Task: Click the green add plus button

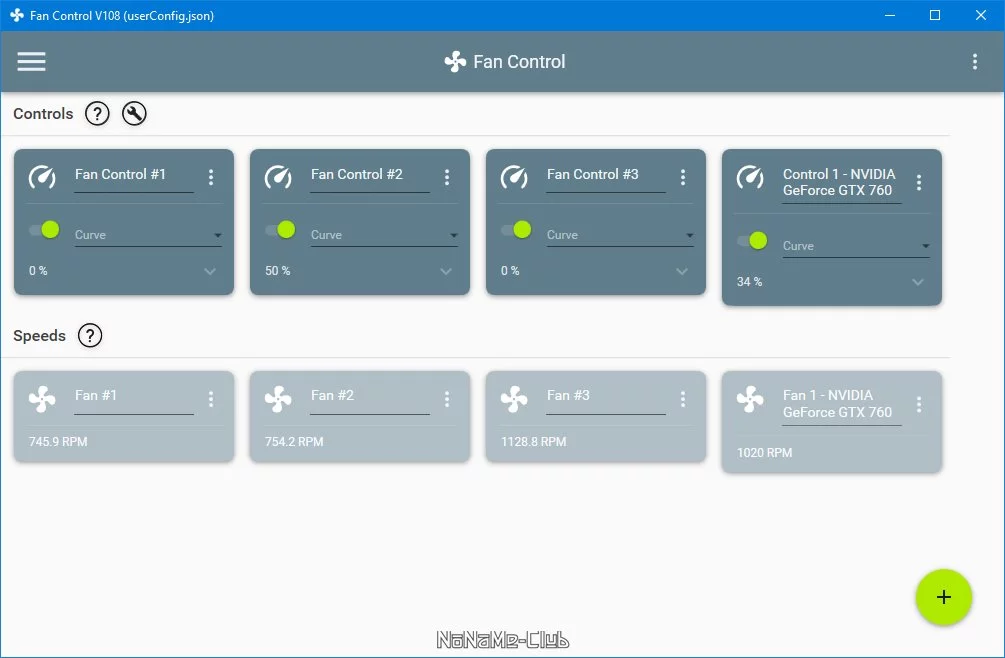Action: [x=943, y=597]
